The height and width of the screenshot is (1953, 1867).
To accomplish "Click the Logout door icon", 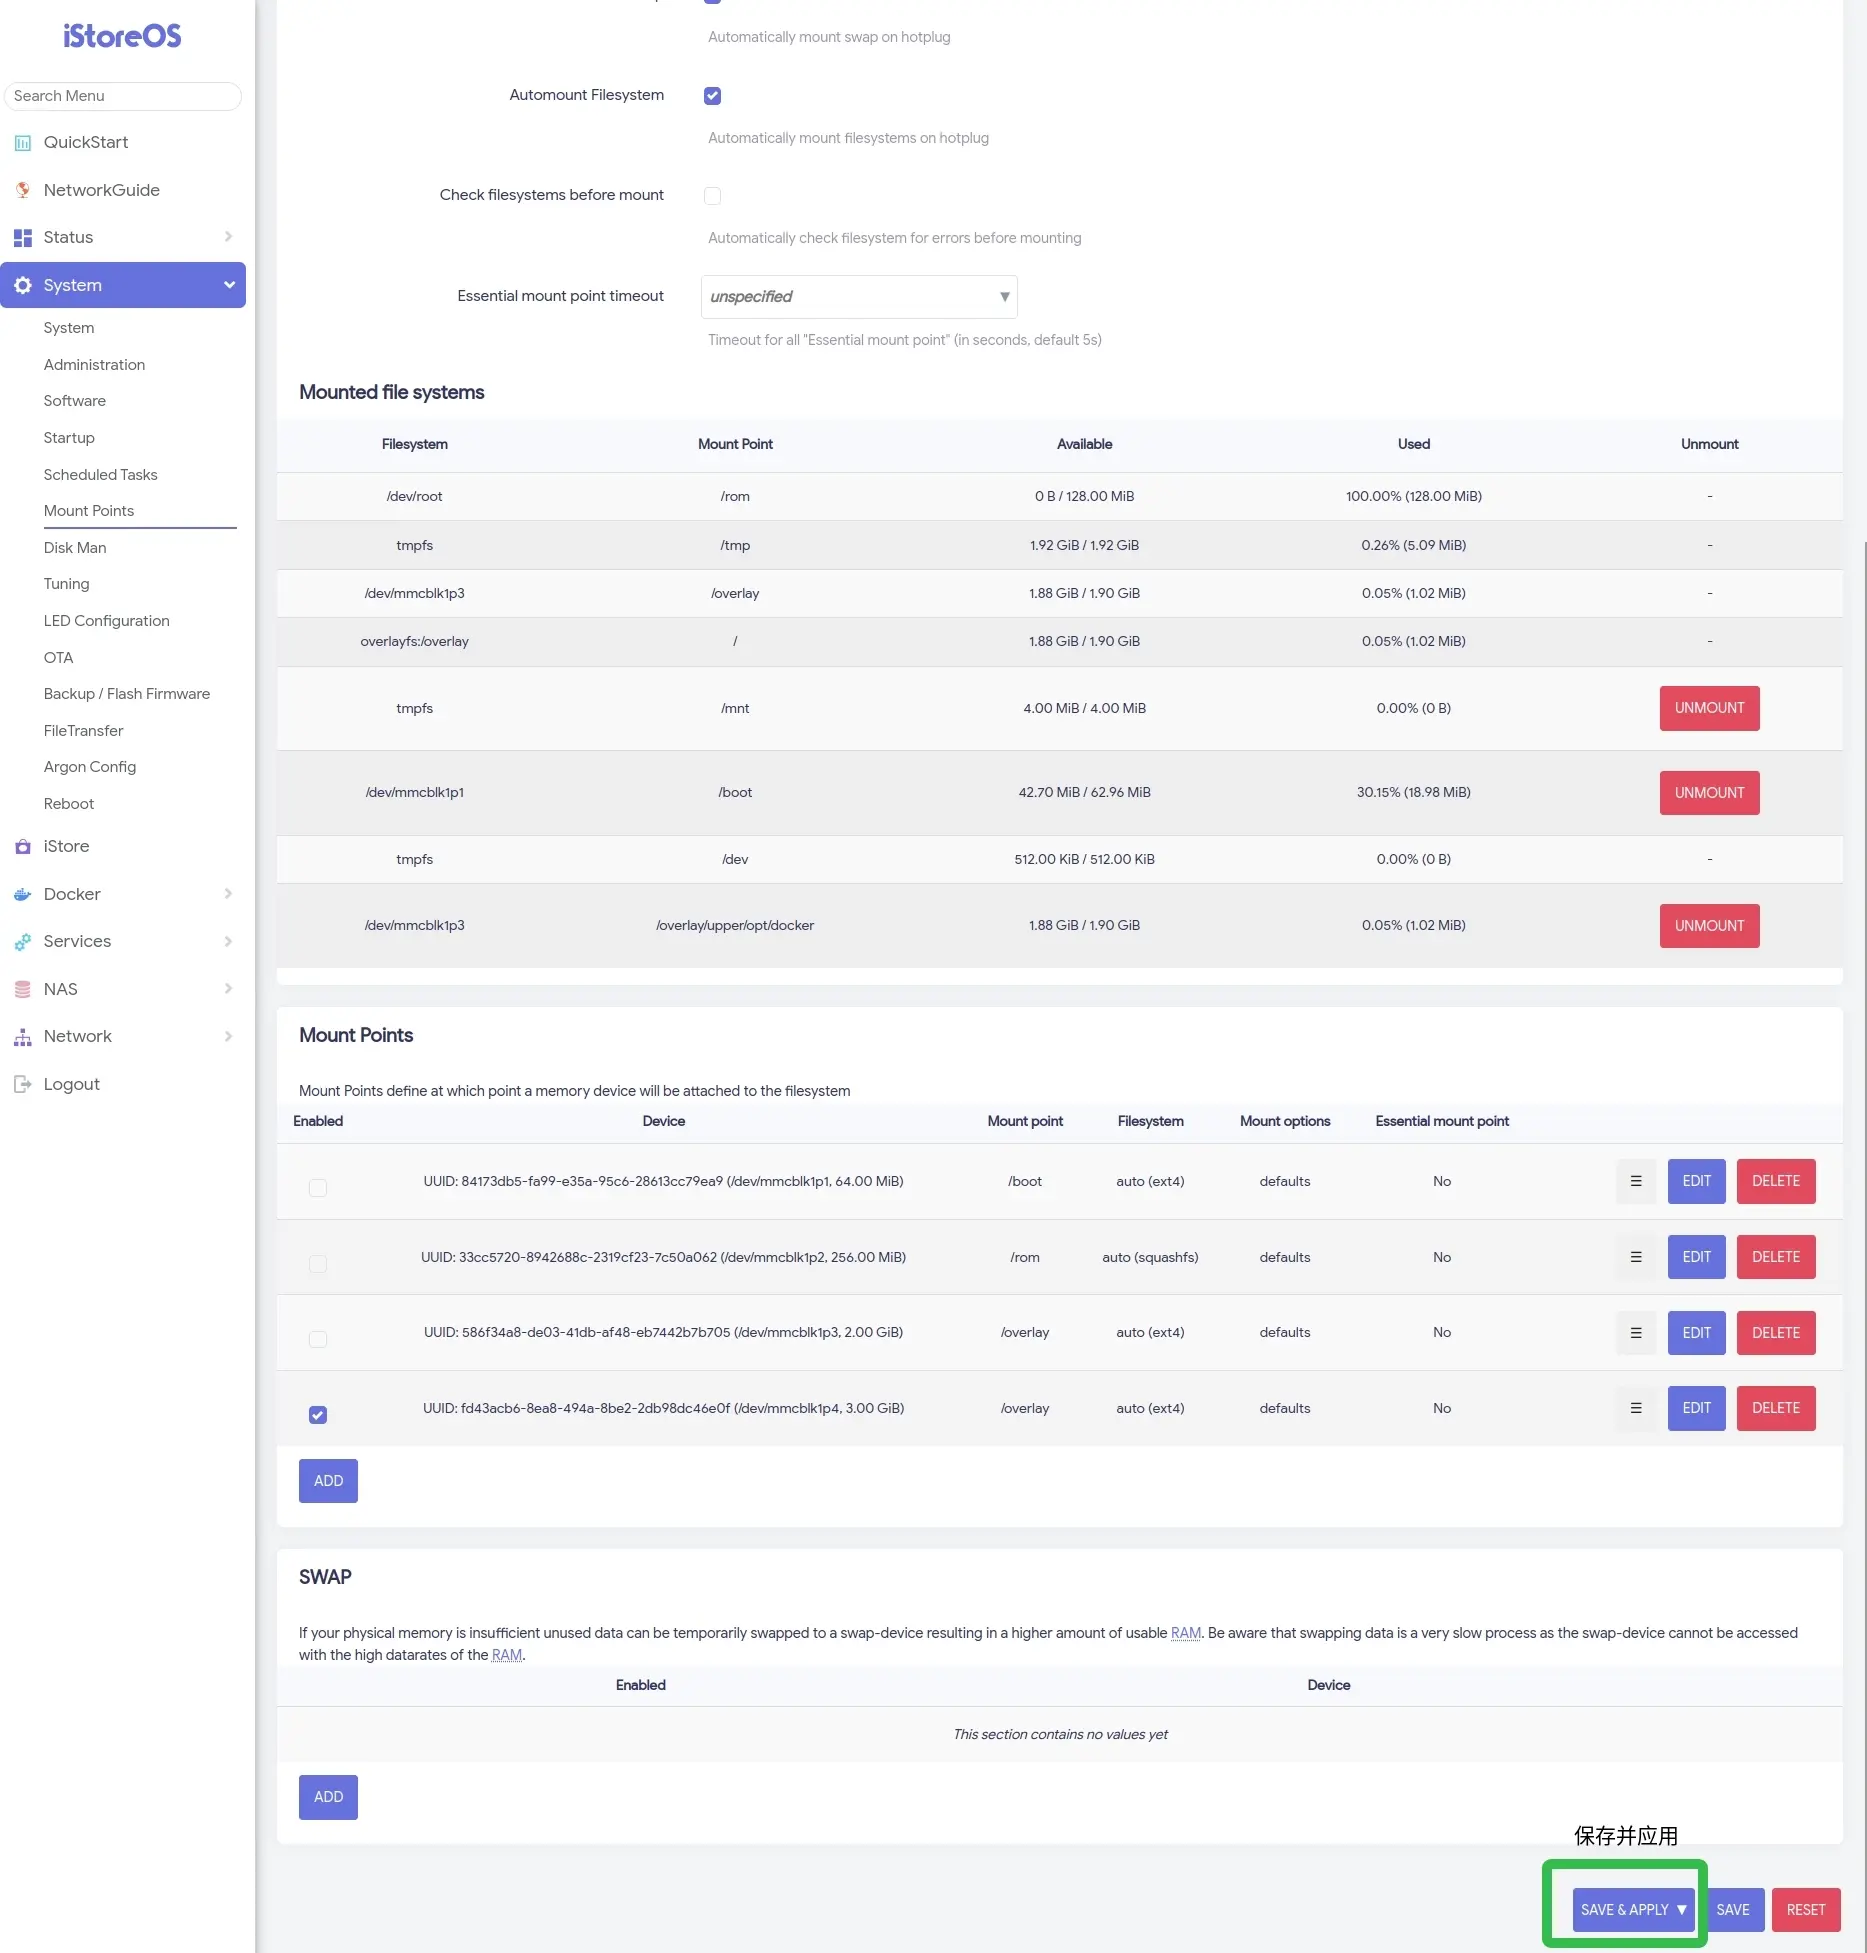I will [23, 1084].
